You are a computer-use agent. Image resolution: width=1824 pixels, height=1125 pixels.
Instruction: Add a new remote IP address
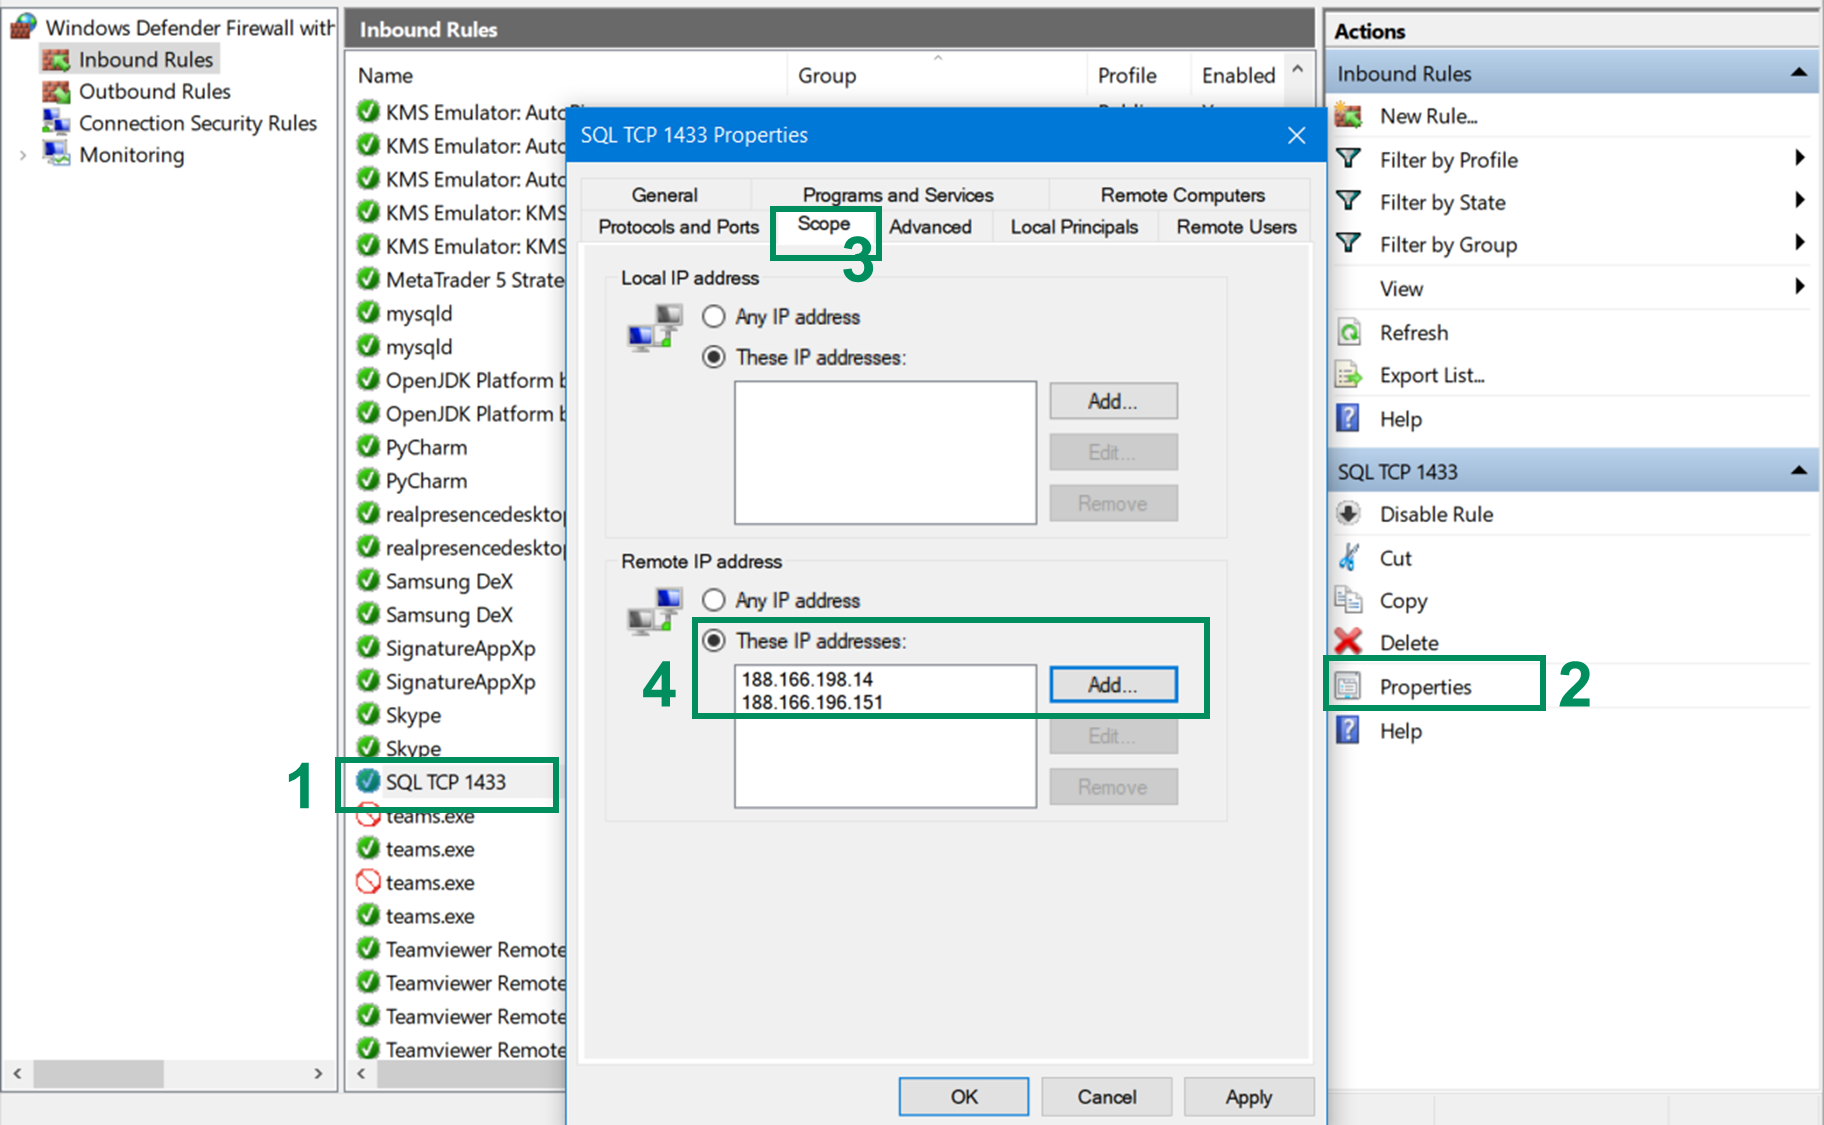(1112, 685)
